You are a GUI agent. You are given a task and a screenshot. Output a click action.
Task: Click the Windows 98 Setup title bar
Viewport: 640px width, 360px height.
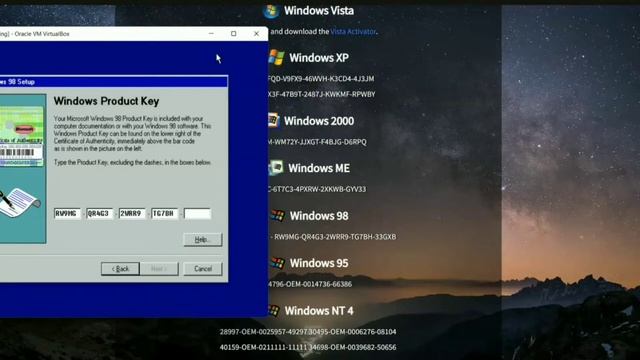pos(114,82)
